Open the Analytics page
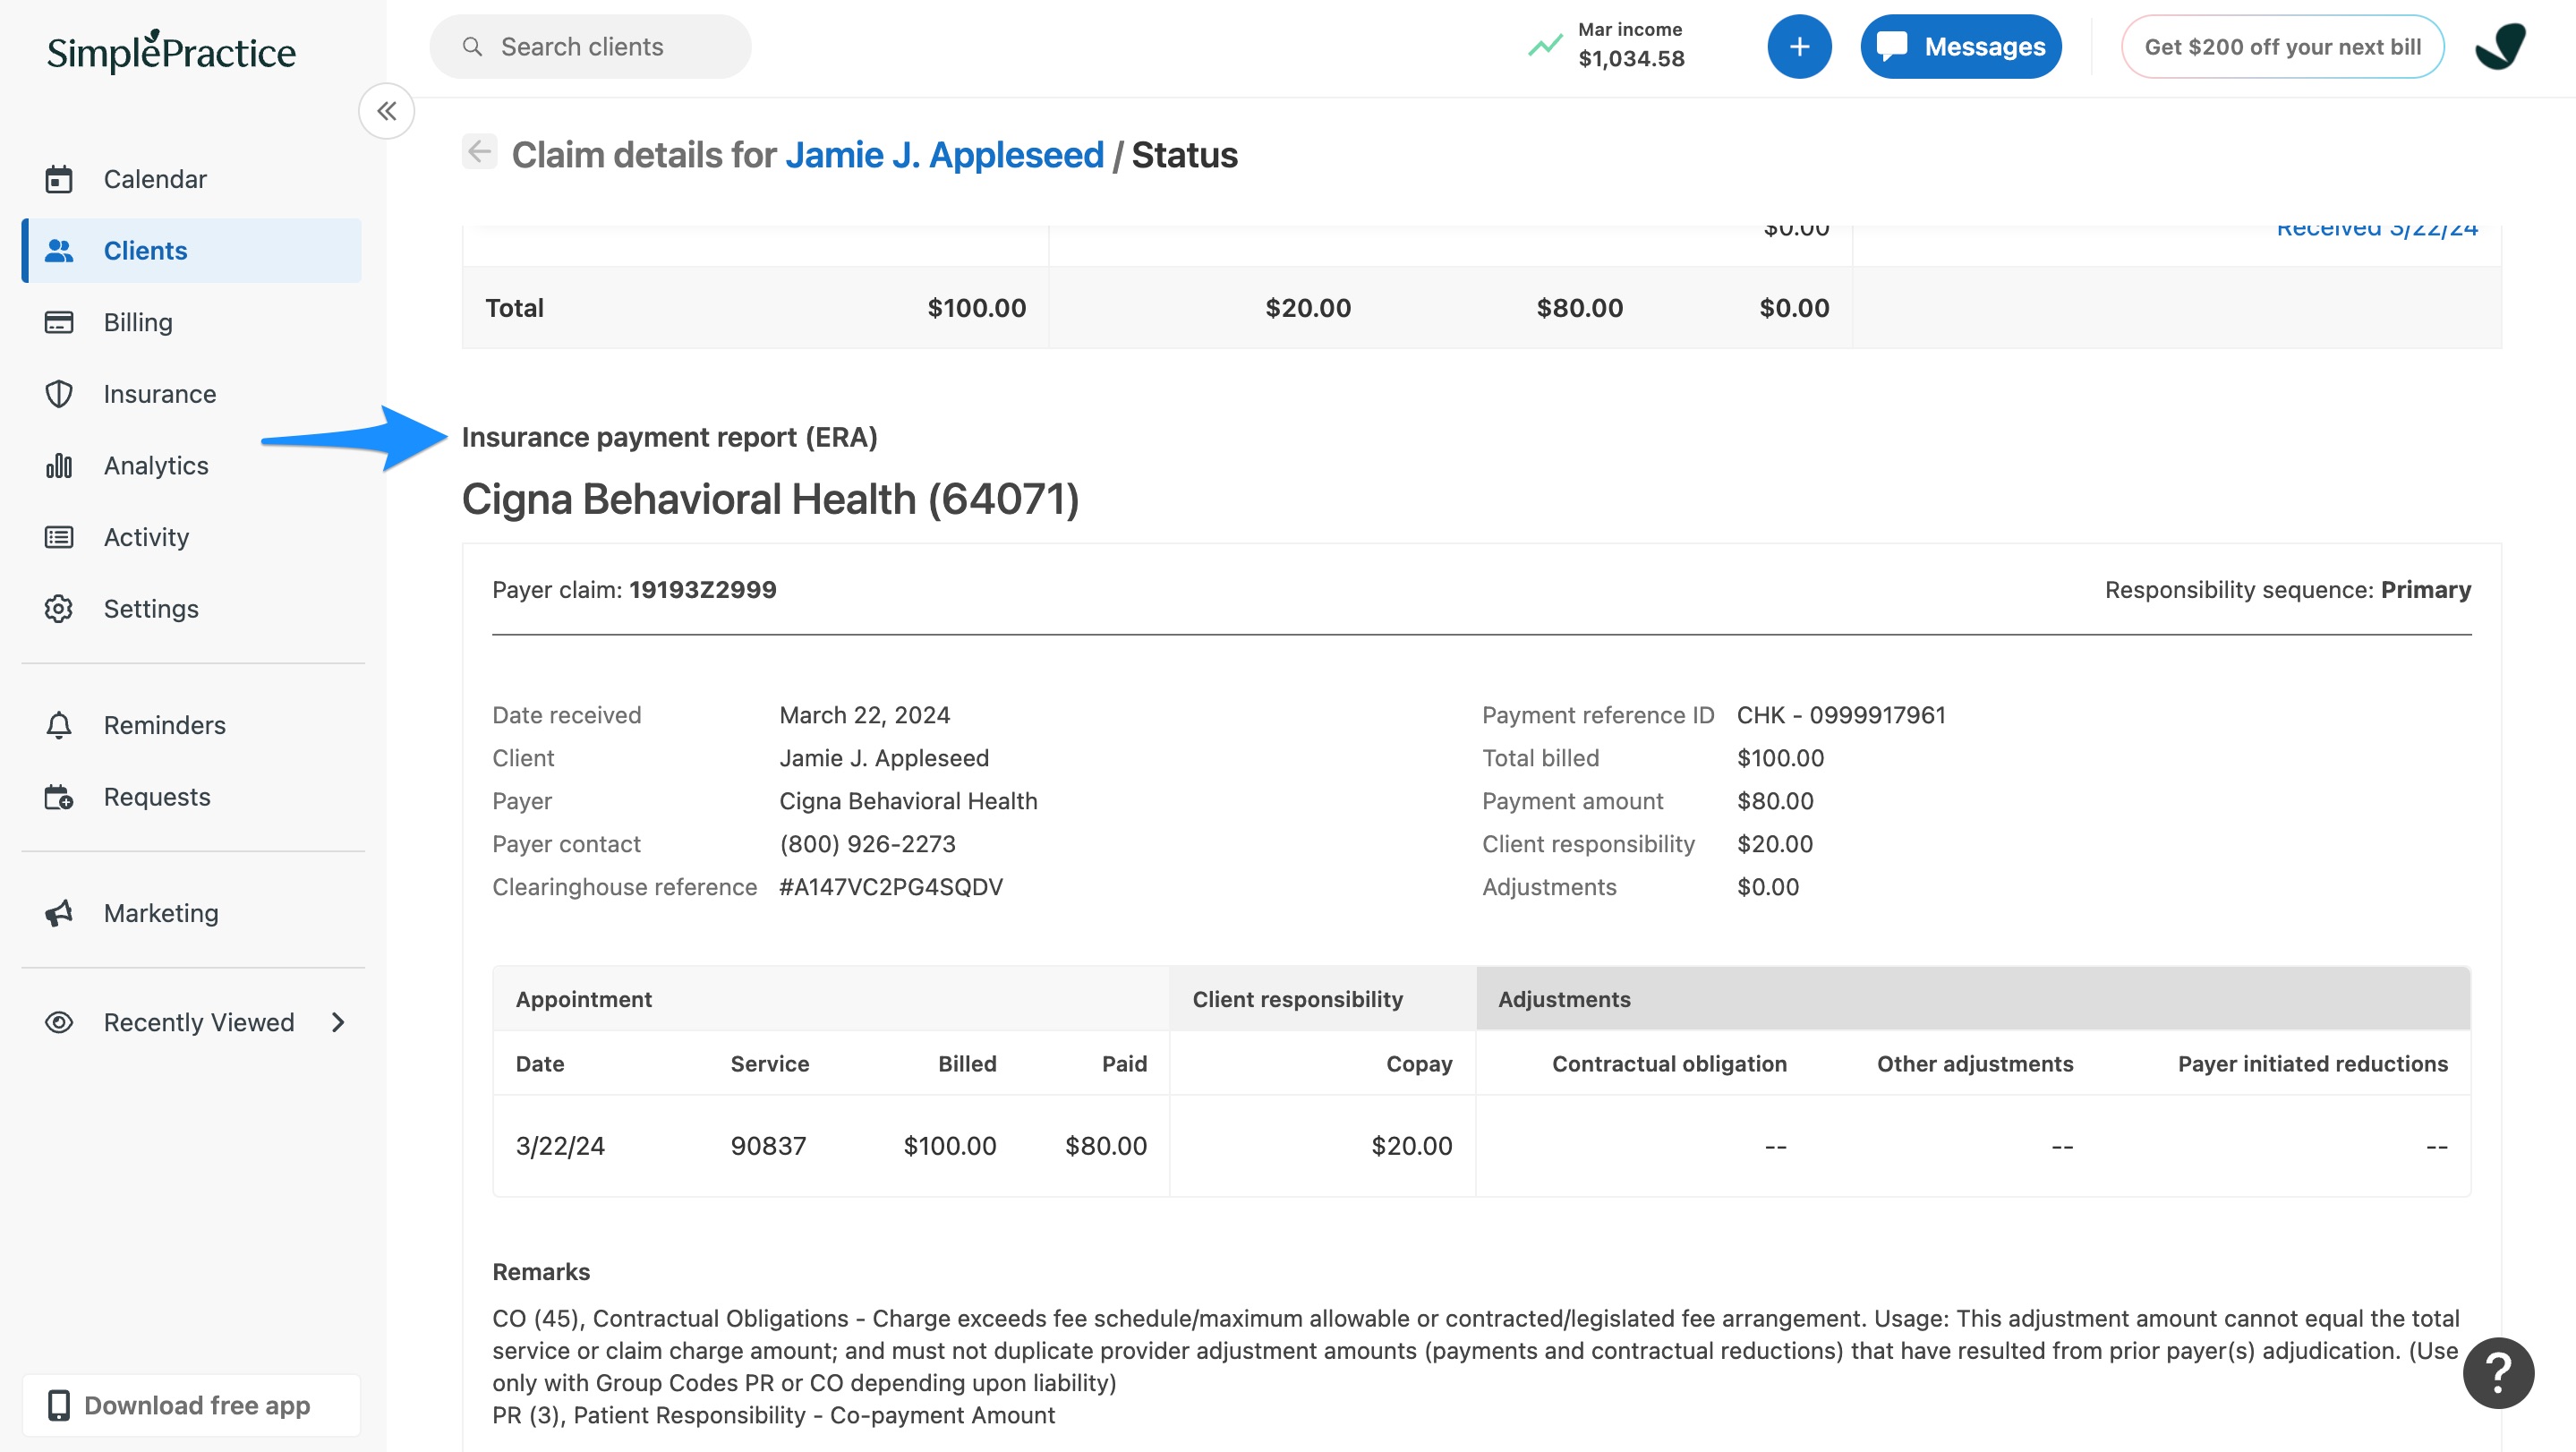2576x1452 pixels. (x=192, y=466)
